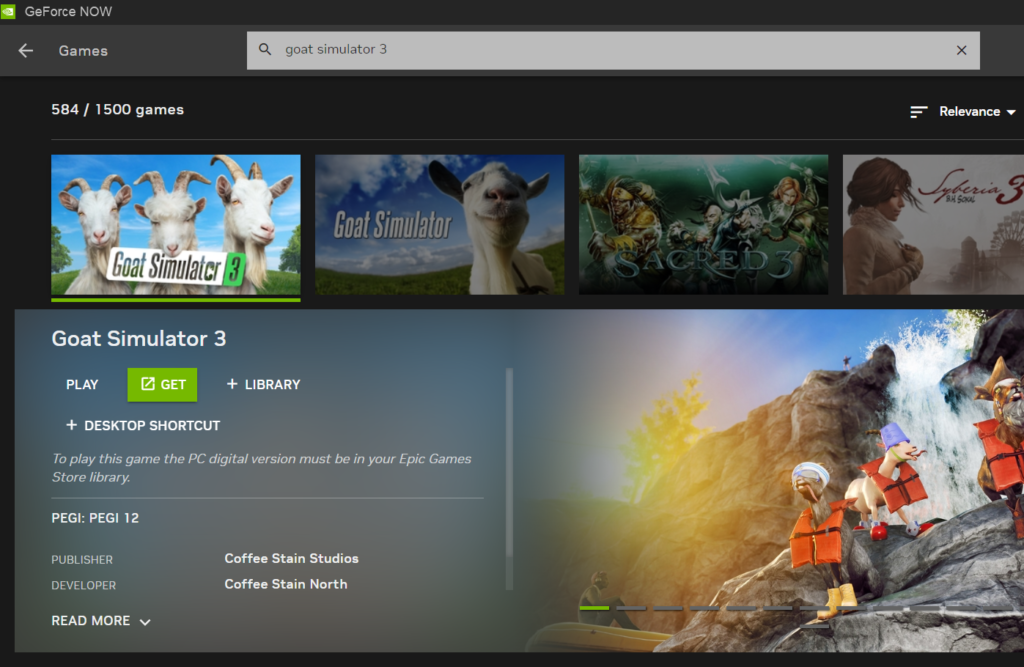Click the PUBLISHER label

82,560
